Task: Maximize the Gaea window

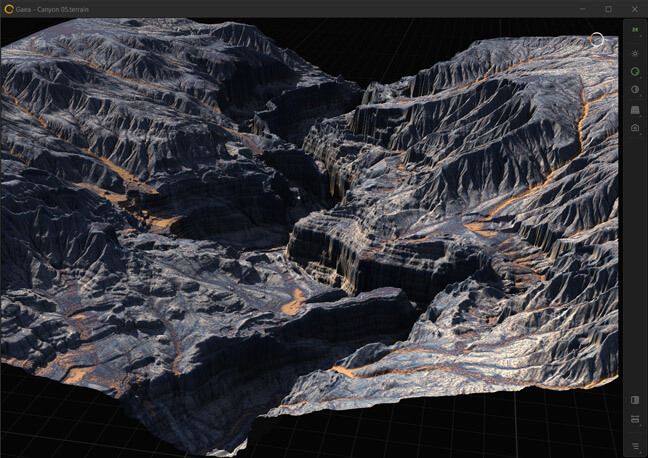Action: [608, 9]
